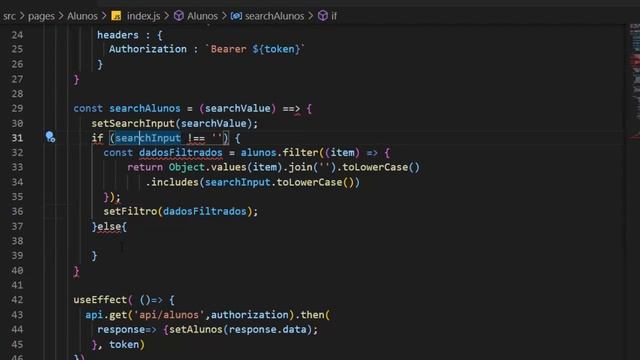Click line number 37 in the gutter
The width and height of the screenshot is (640, 360).
click(17, 227)
